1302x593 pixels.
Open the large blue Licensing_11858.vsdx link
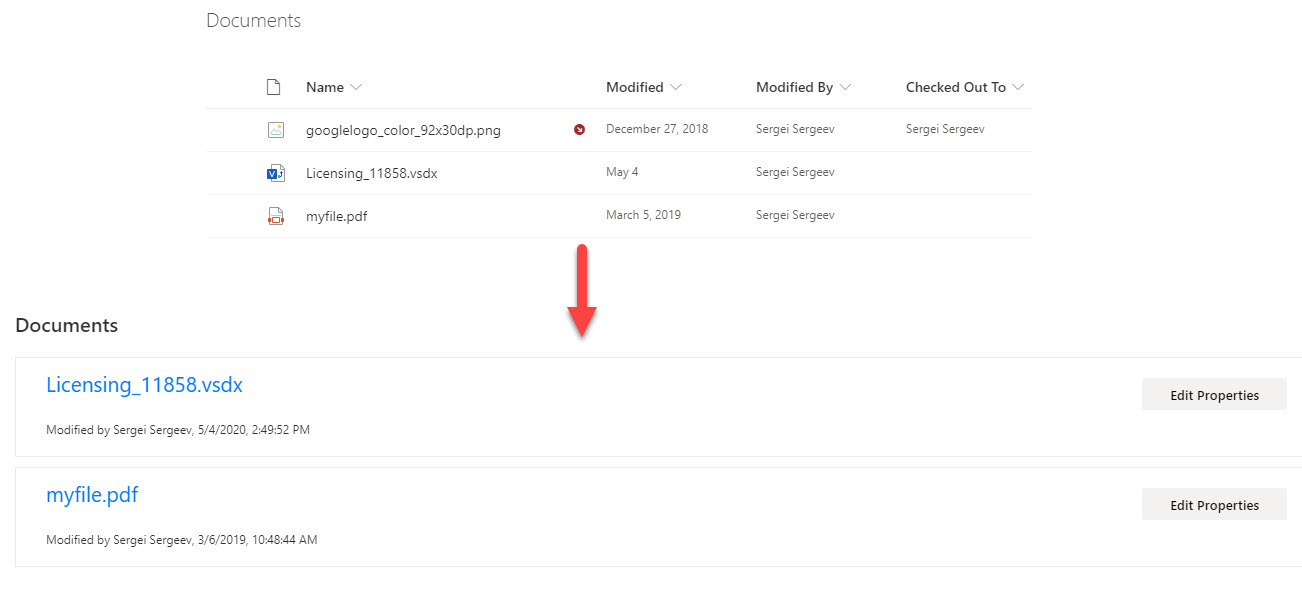pyautogui.click(x=144, y=385)
